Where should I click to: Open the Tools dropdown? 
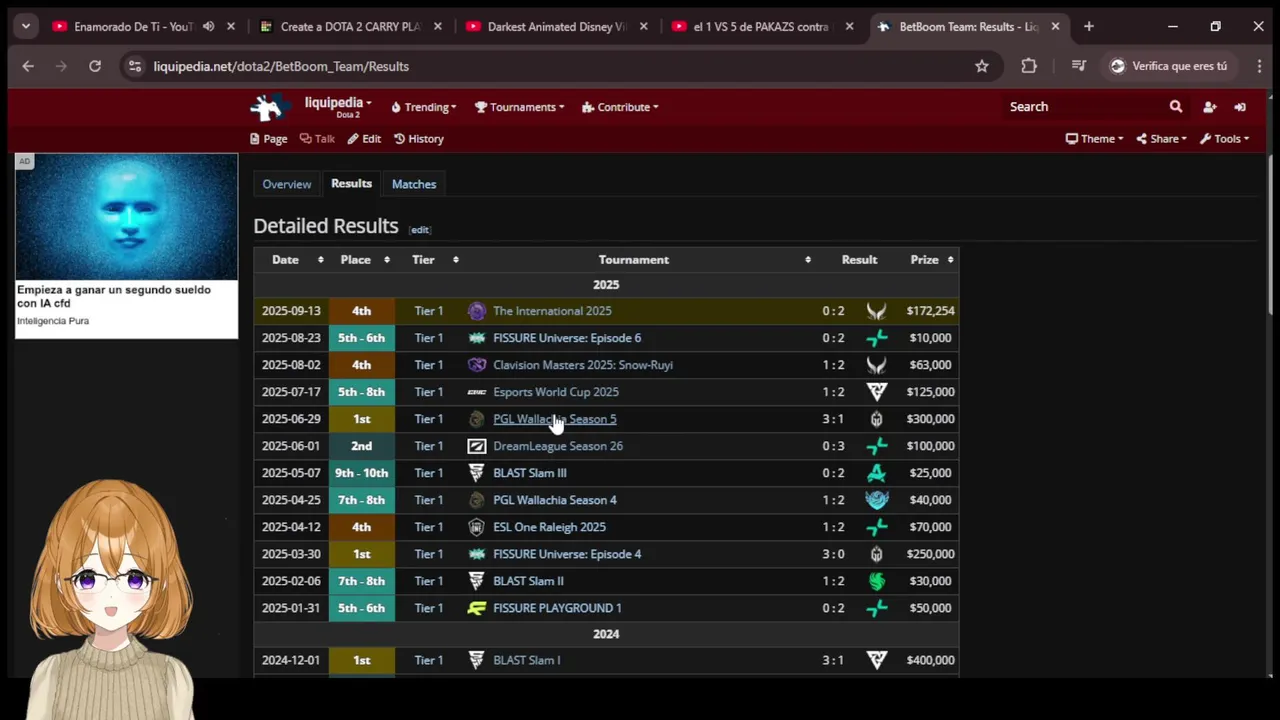point(1224,139)
